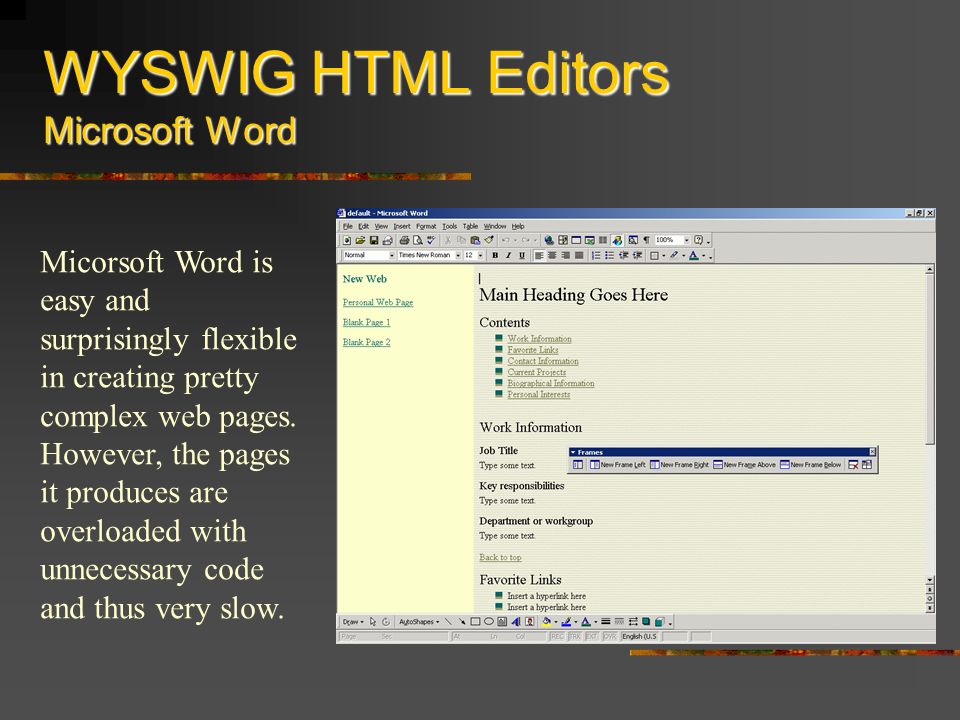Choose the Line Style icon
The image size is (960, 720).
(x=606, y=622)
